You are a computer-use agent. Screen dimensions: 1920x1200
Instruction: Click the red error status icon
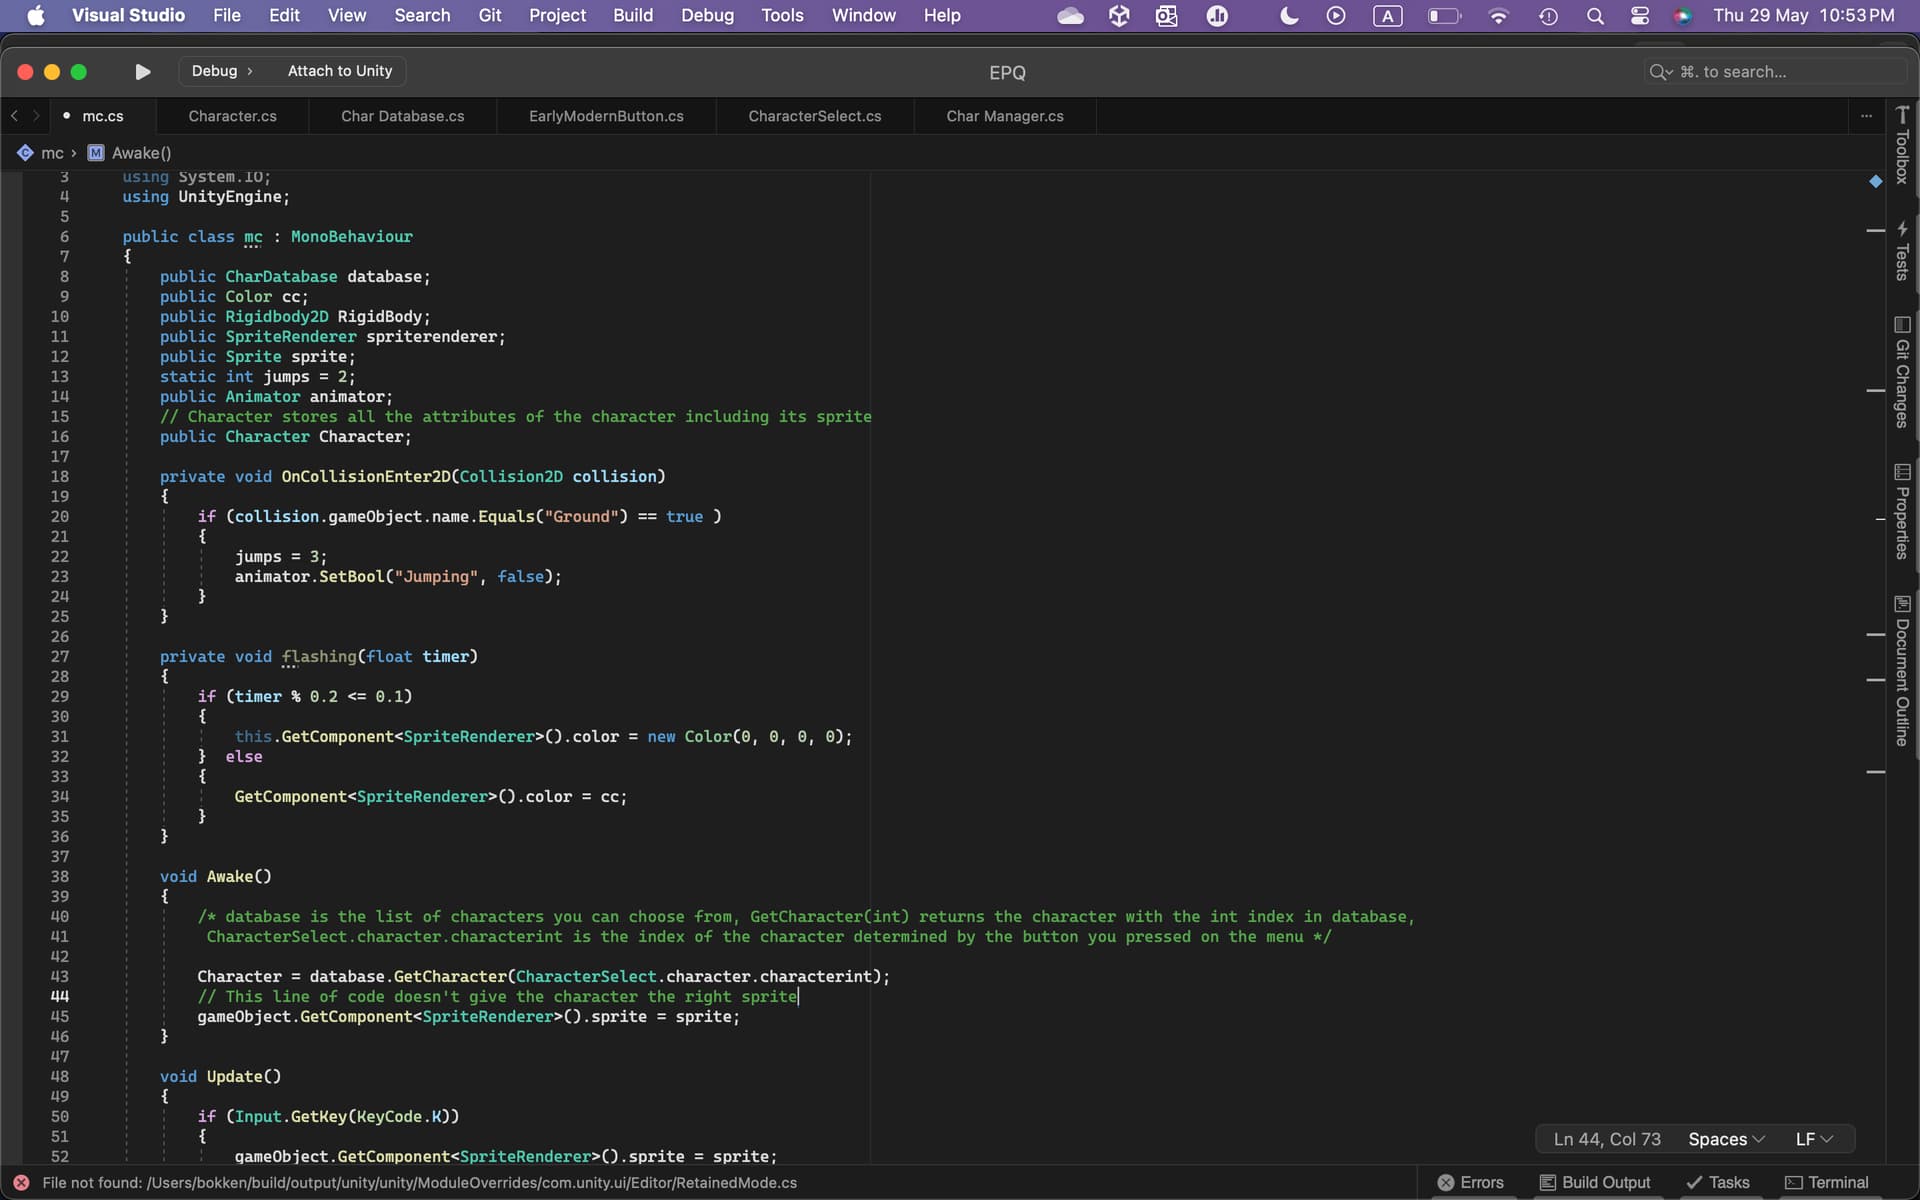[x=21, y=1182]
